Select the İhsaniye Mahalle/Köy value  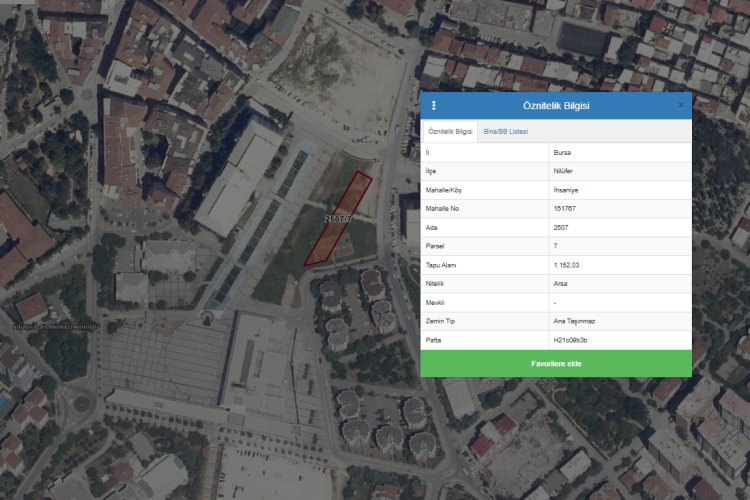[x=566, y=189]
